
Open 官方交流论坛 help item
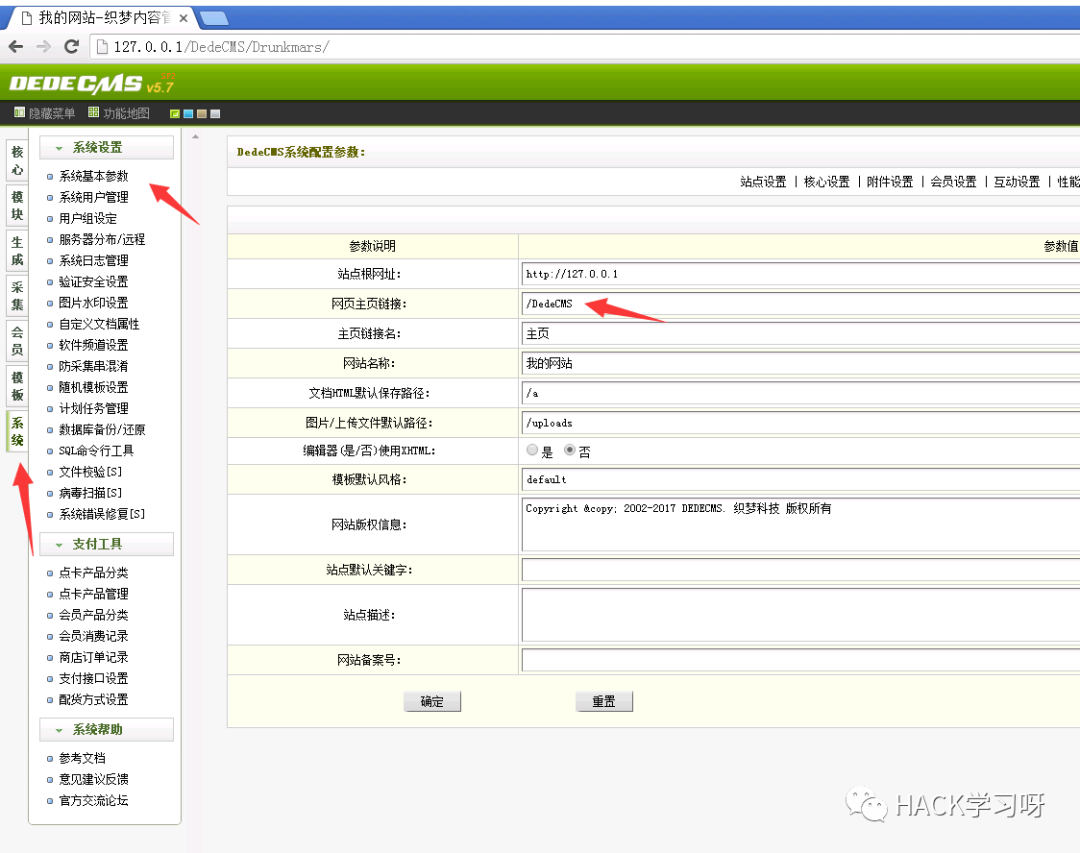coord(93,801)
